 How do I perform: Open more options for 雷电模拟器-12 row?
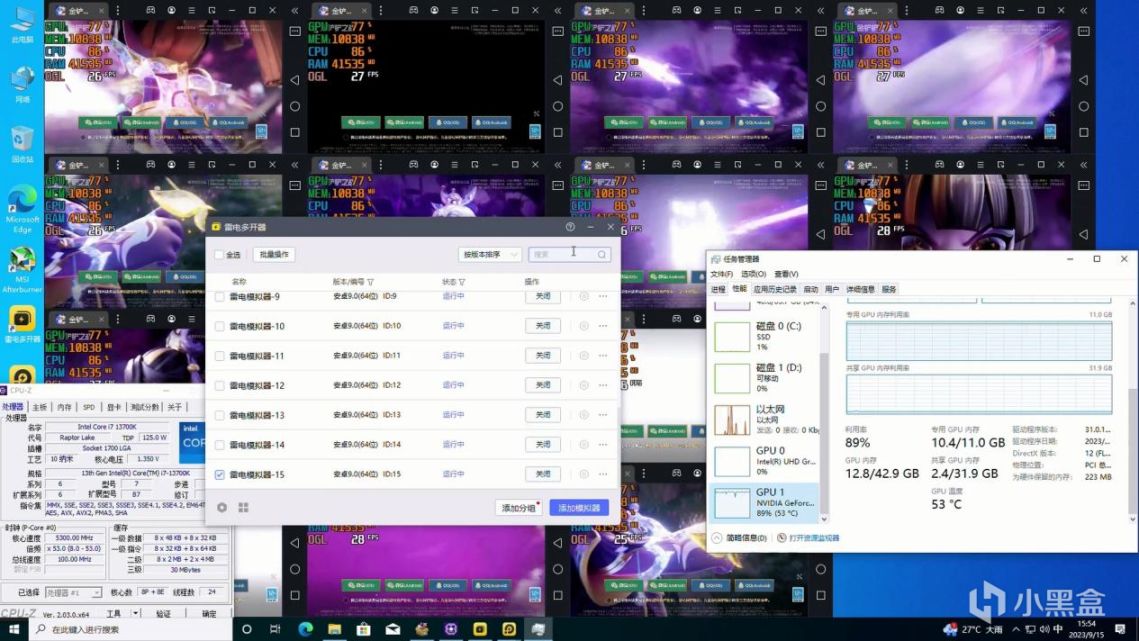(603, 385)
